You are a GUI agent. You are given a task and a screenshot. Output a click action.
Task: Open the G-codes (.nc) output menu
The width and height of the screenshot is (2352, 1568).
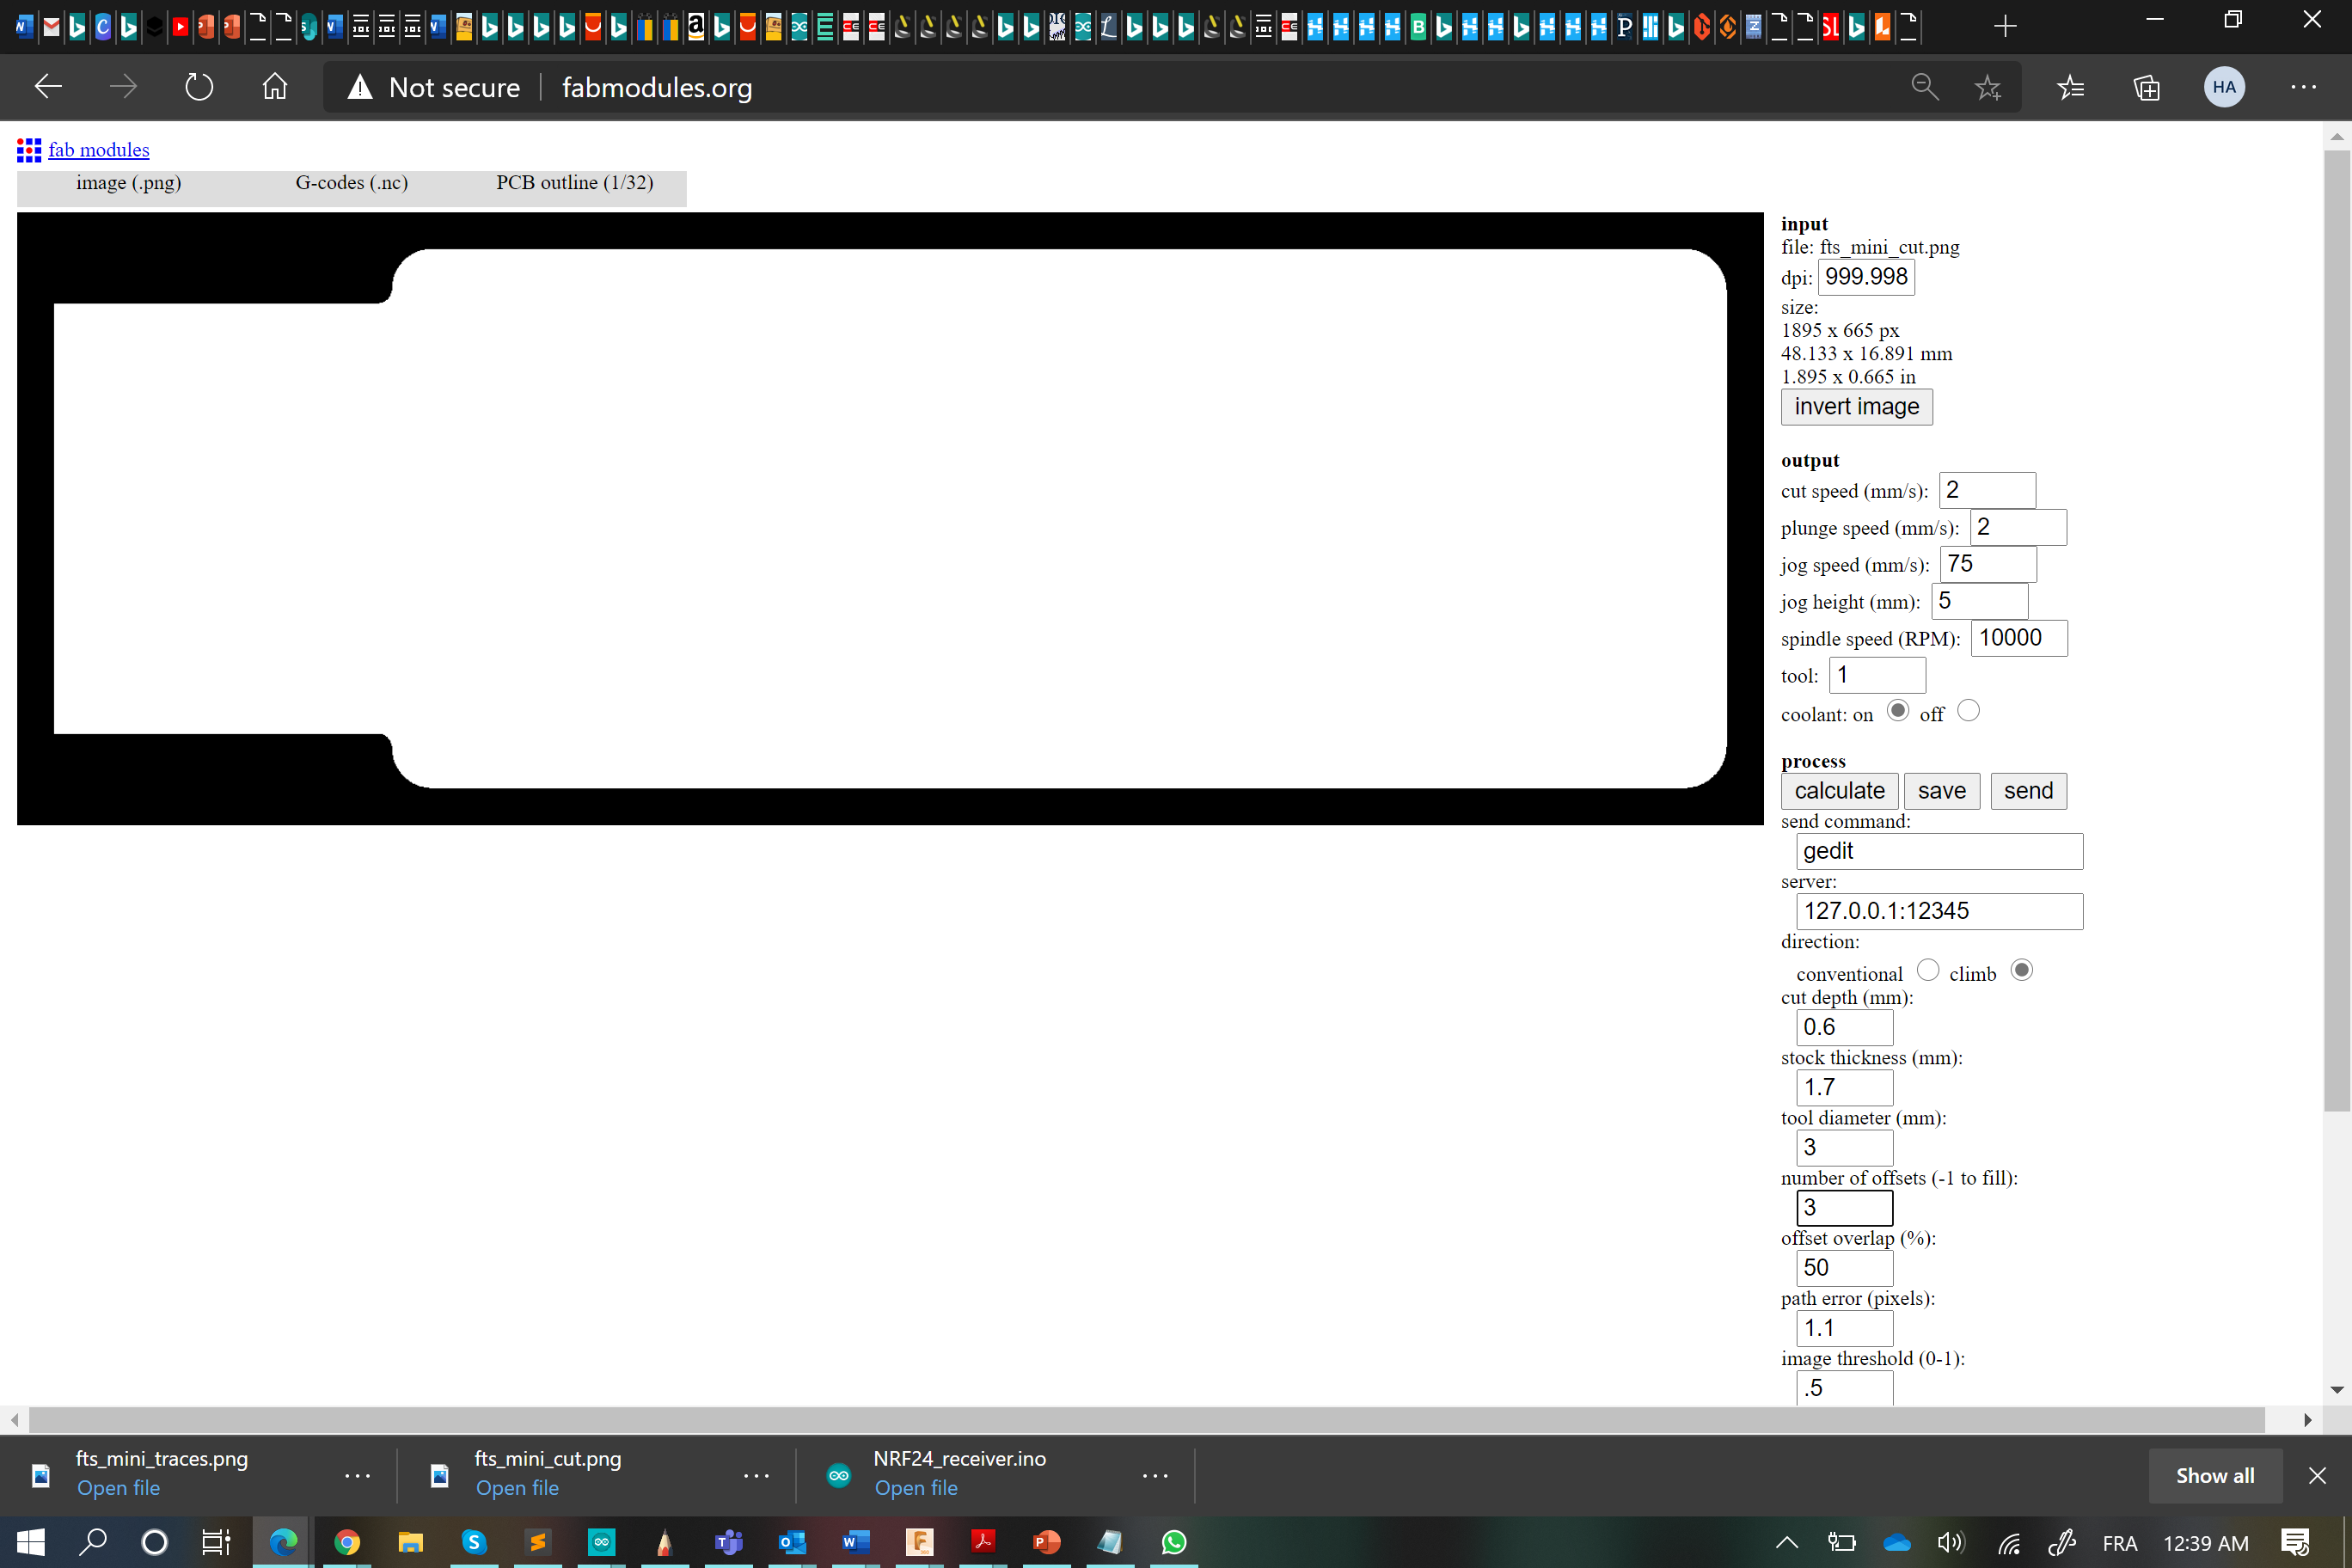[x=351, y=183]
